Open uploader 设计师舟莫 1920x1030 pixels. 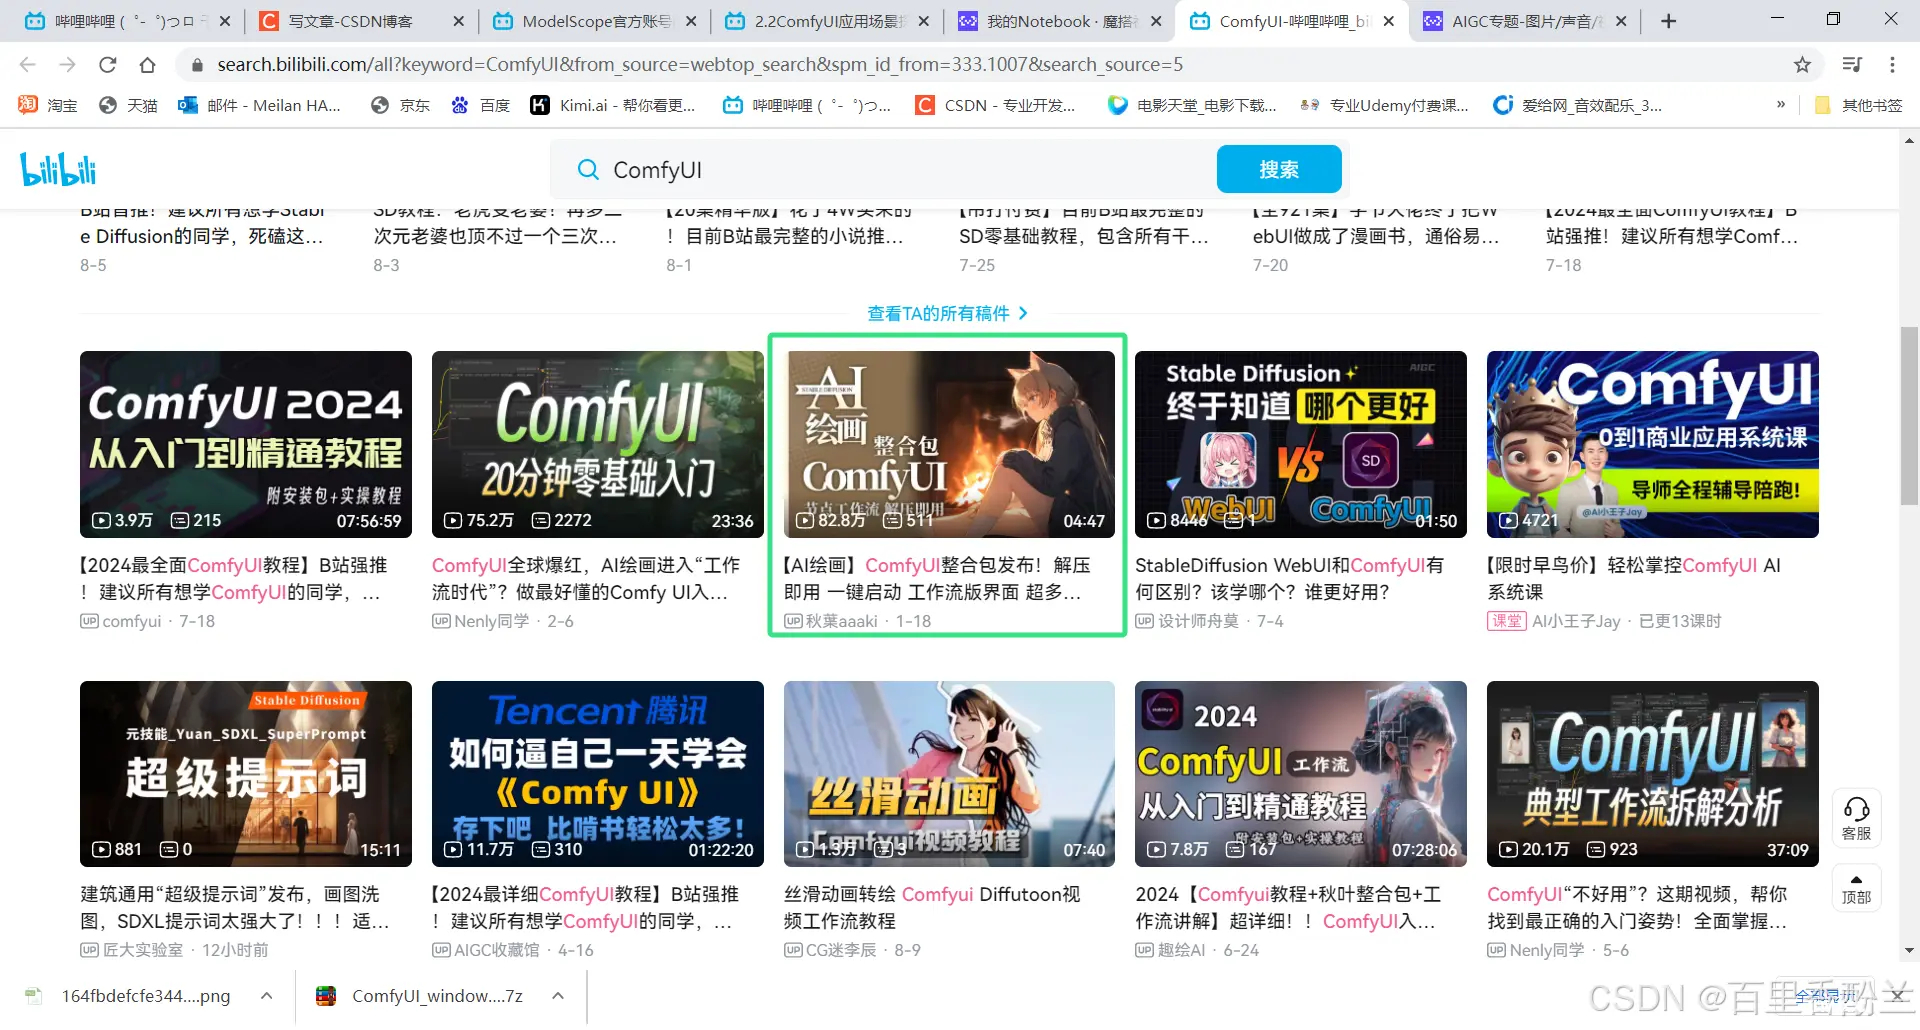[1198, 621]
